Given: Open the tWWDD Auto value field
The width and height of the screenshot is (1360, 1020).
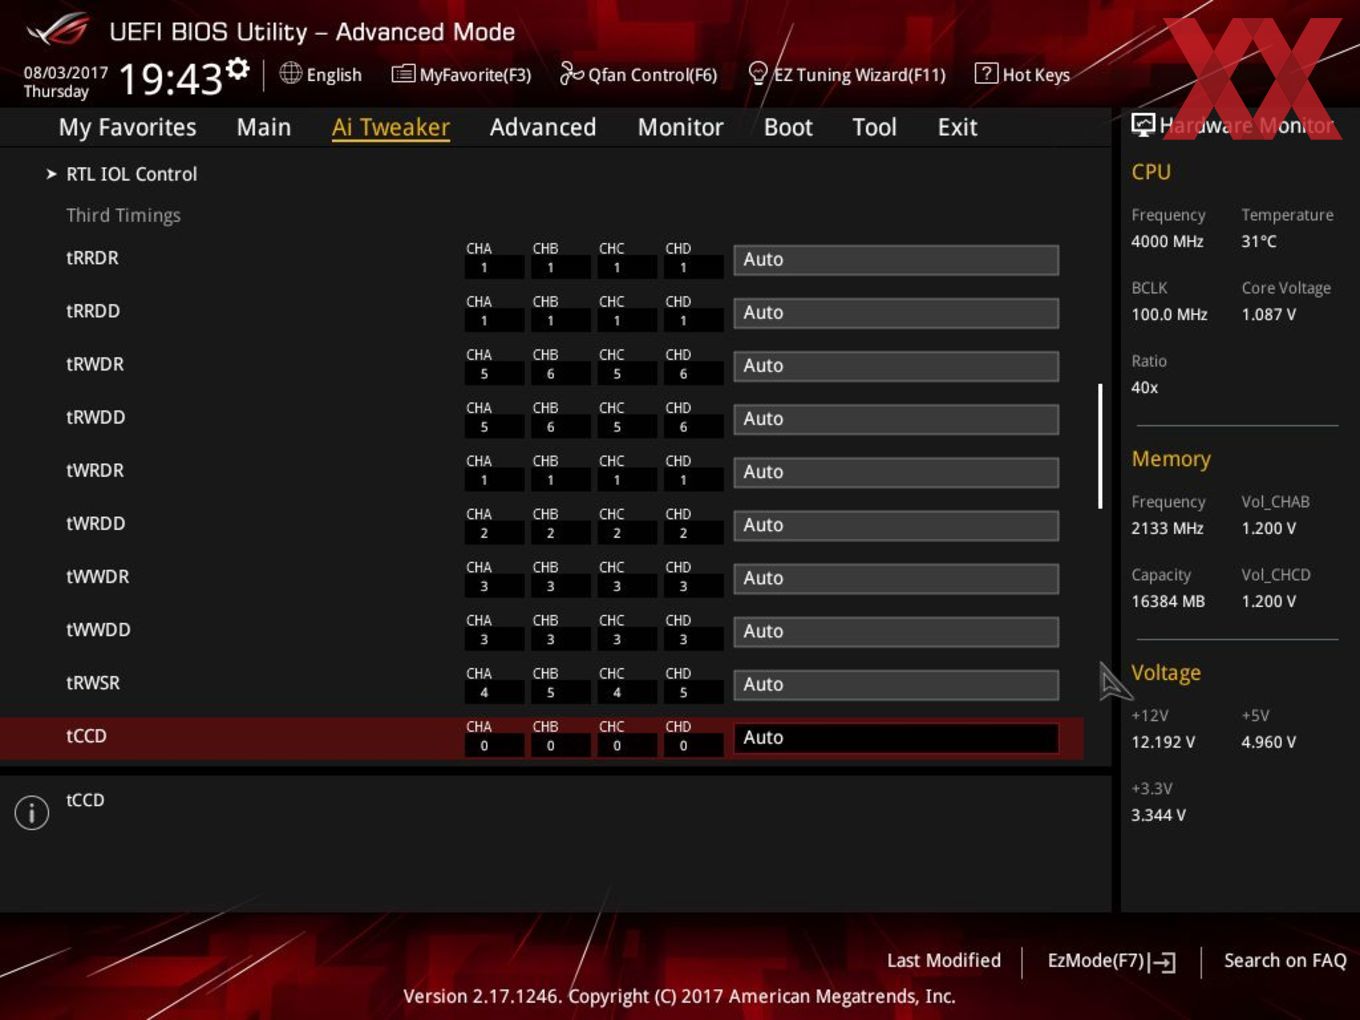Looking at the screenshot, I should click(896, 631).
